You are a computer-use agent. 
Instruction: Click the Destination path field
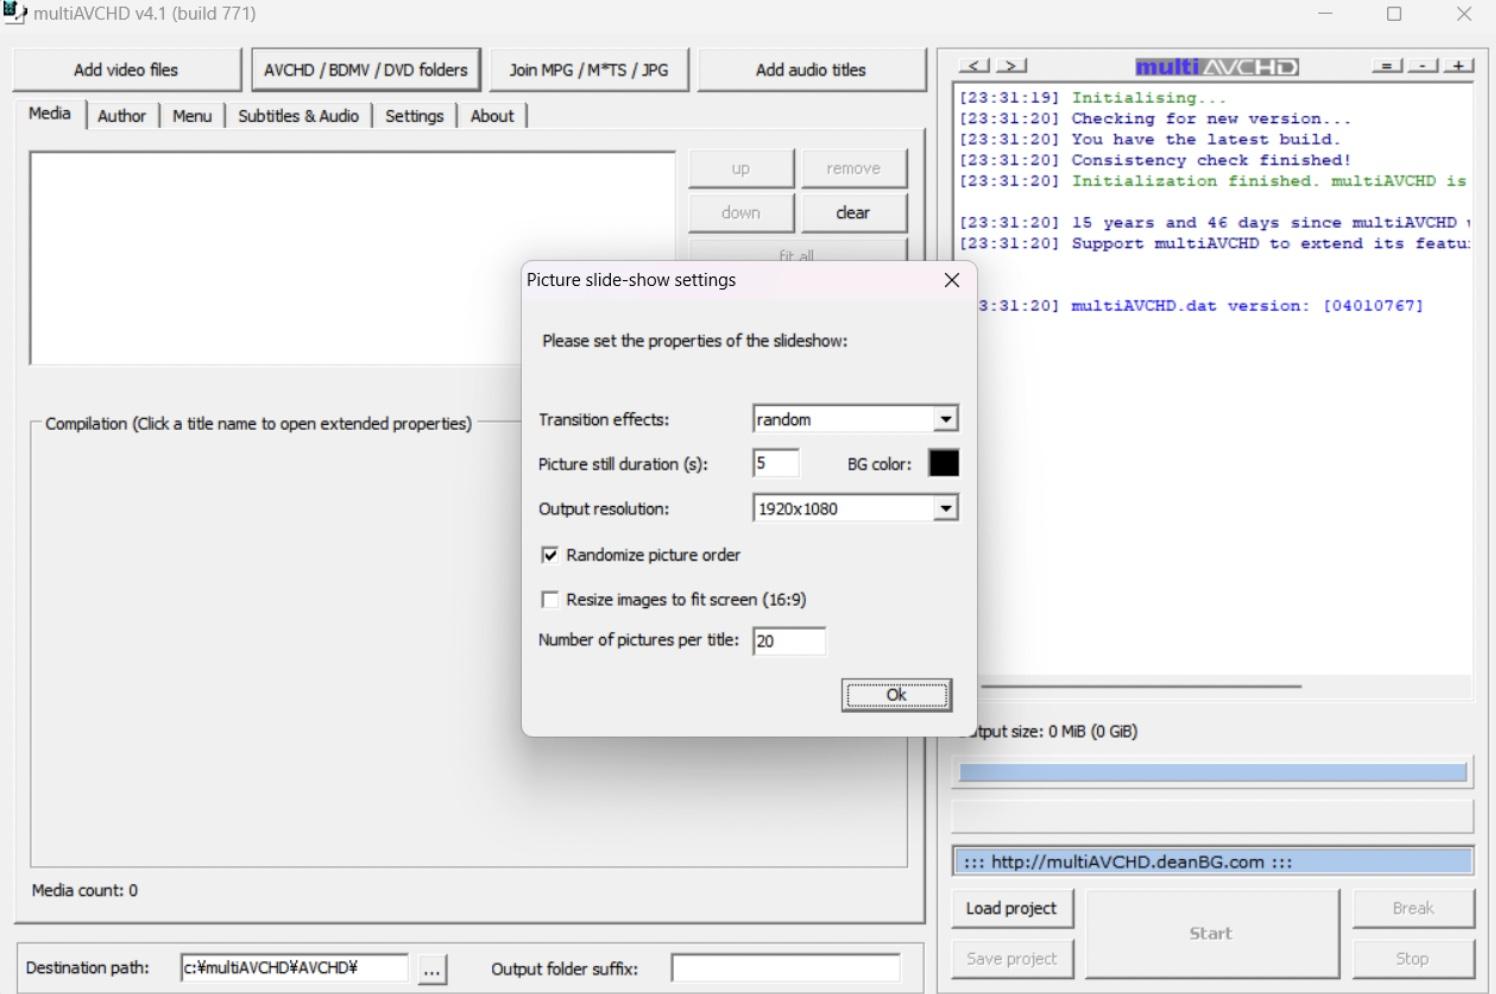pyautogui.click(x=294, y=968)
